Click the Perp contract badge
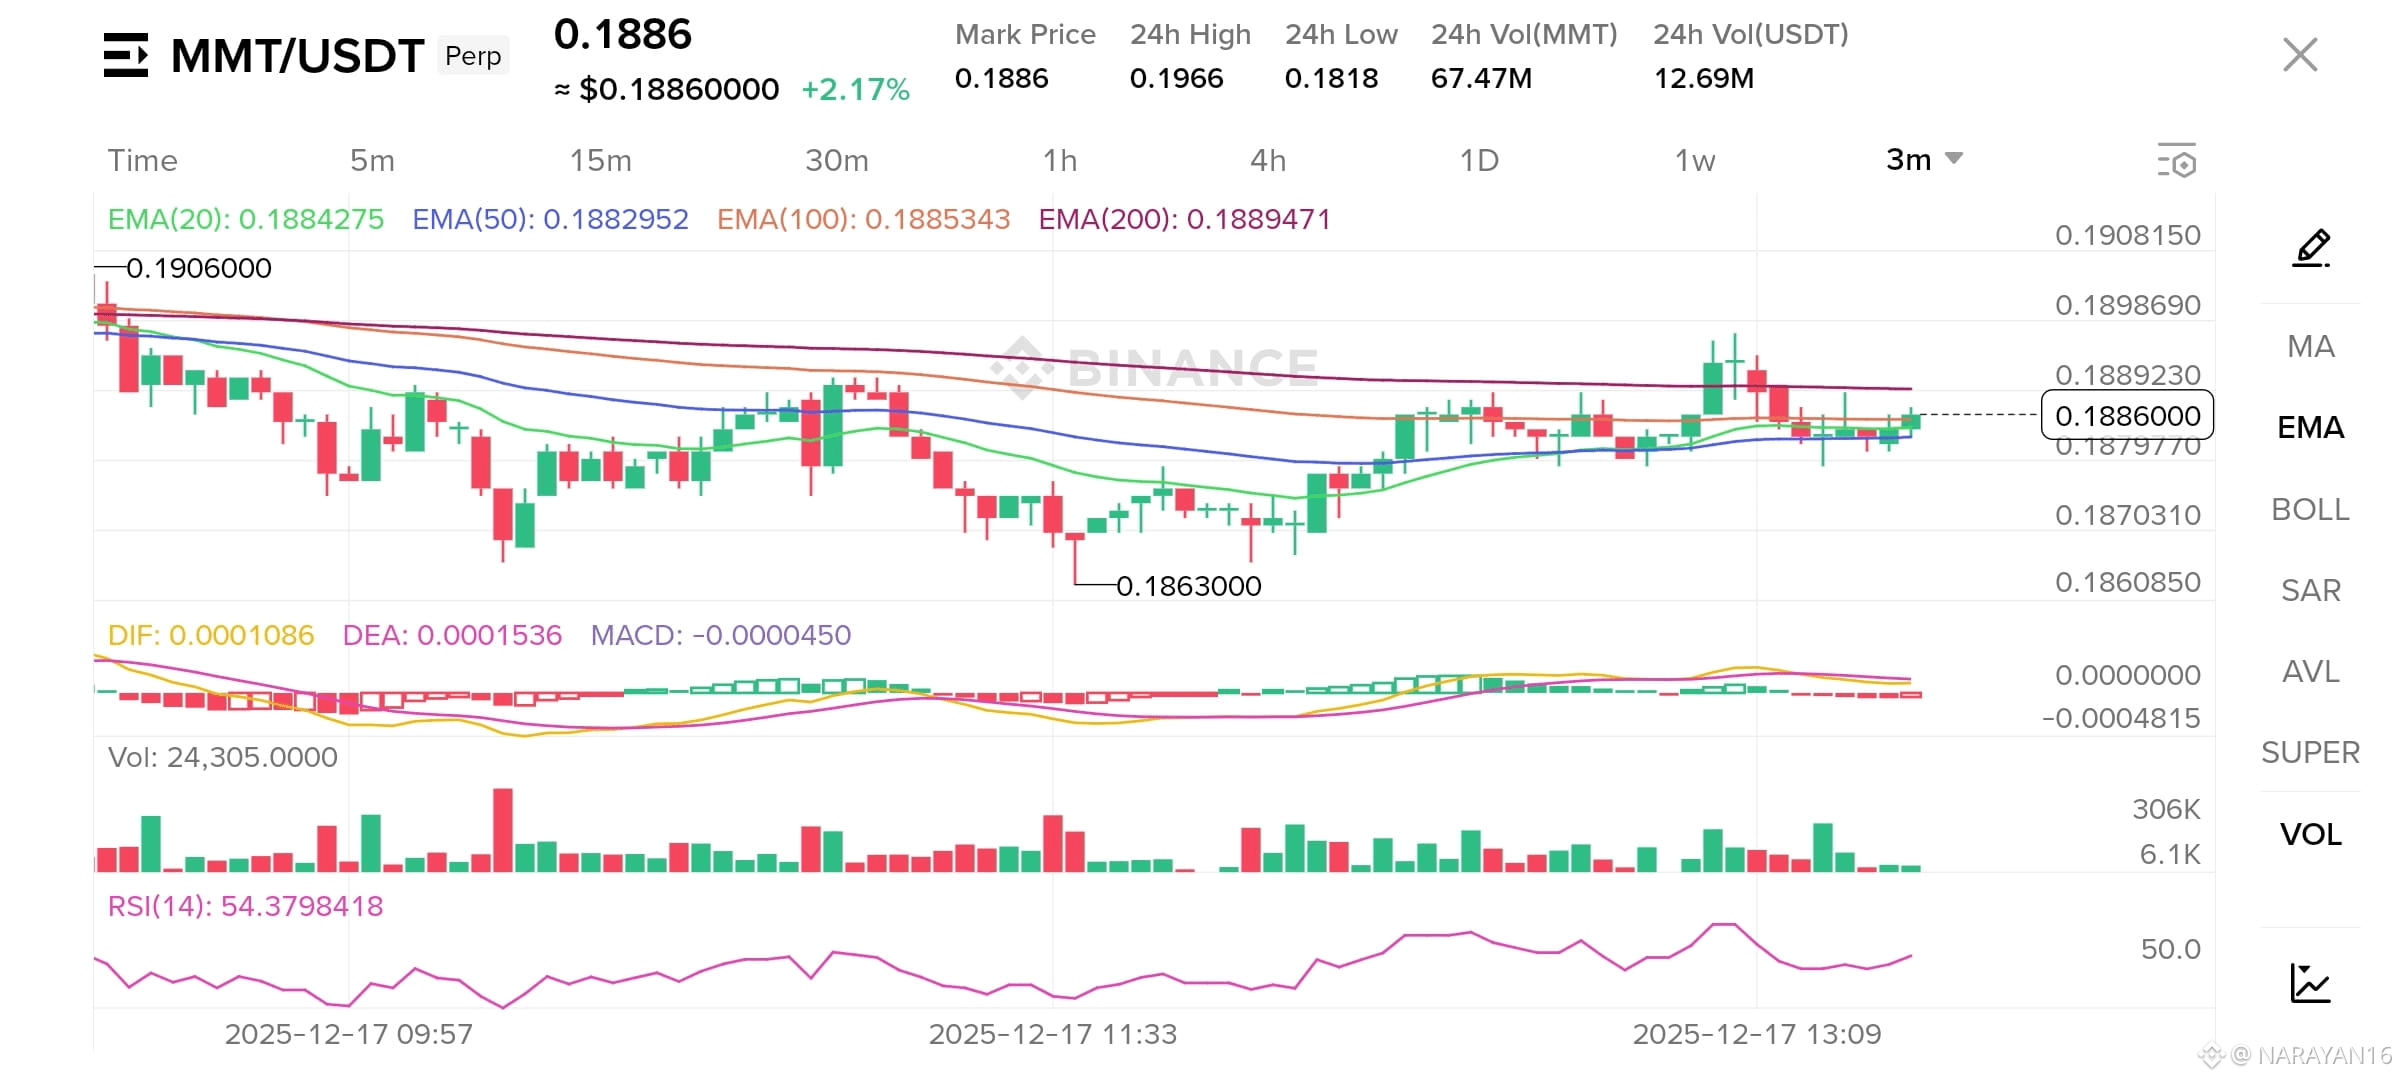2400x1080 pixels. (473, 56)
